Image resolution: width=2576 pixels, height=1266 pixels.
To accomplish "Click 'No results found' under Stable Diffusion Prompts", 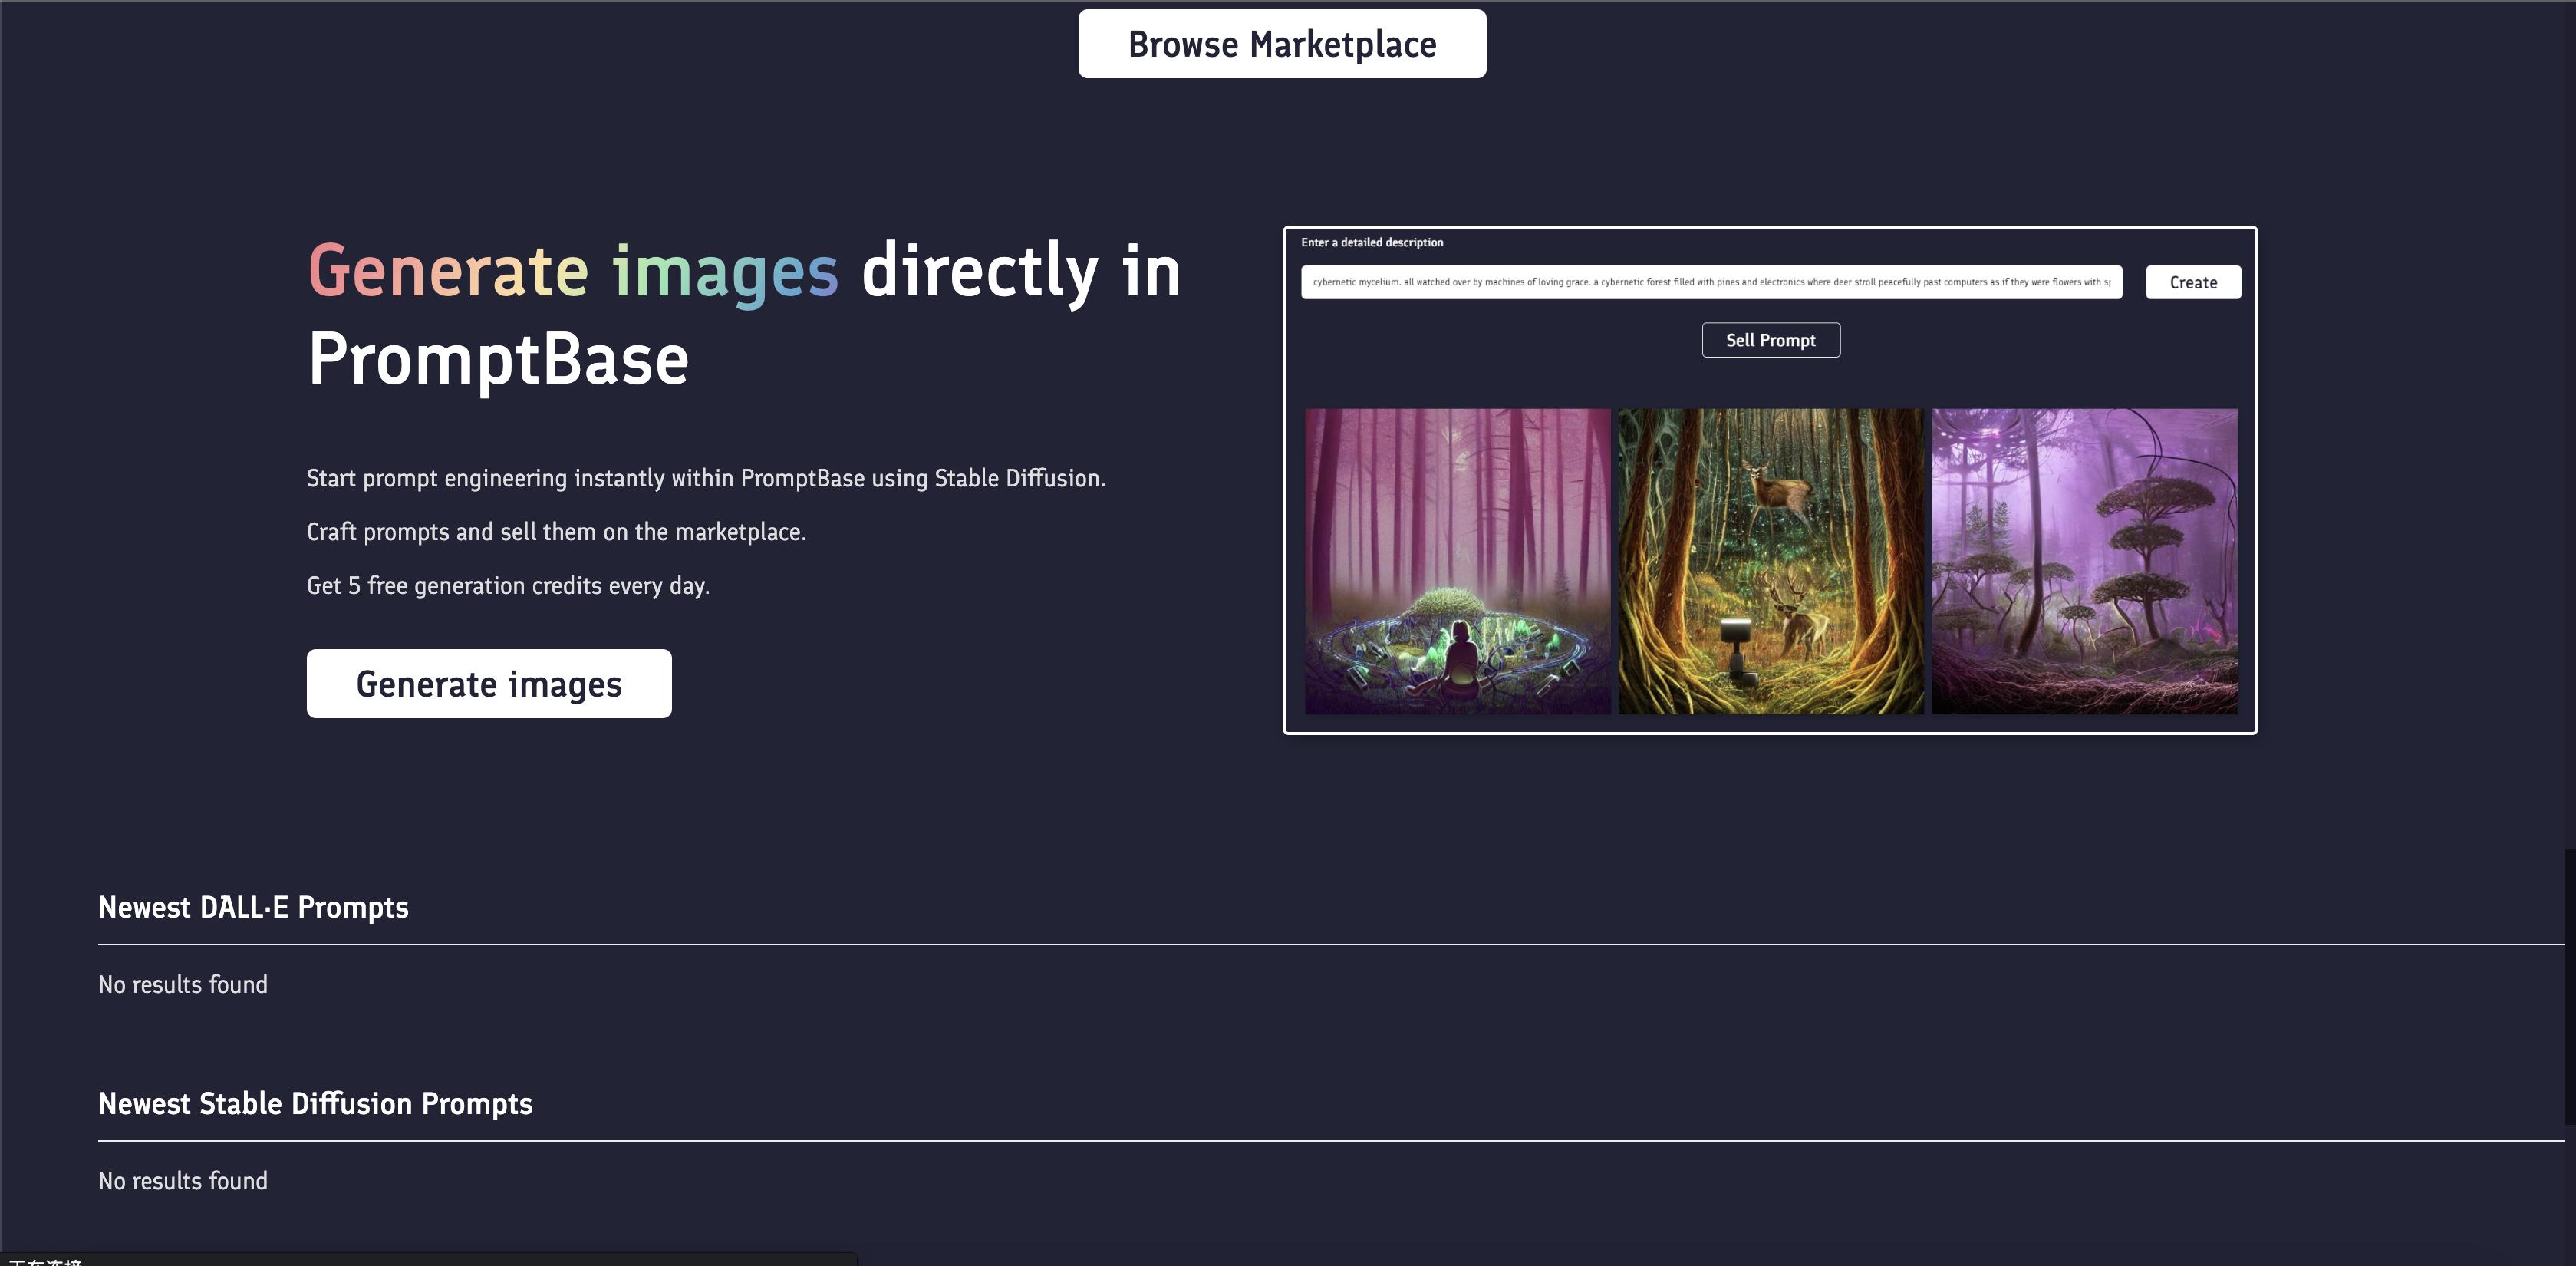I will pos(183,1180).
